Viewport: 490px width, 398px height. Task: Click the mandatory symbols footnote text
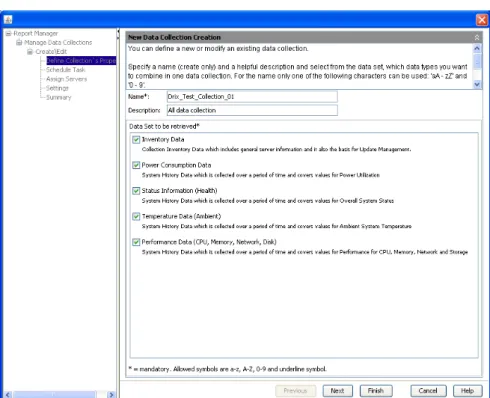pos(228,369)
